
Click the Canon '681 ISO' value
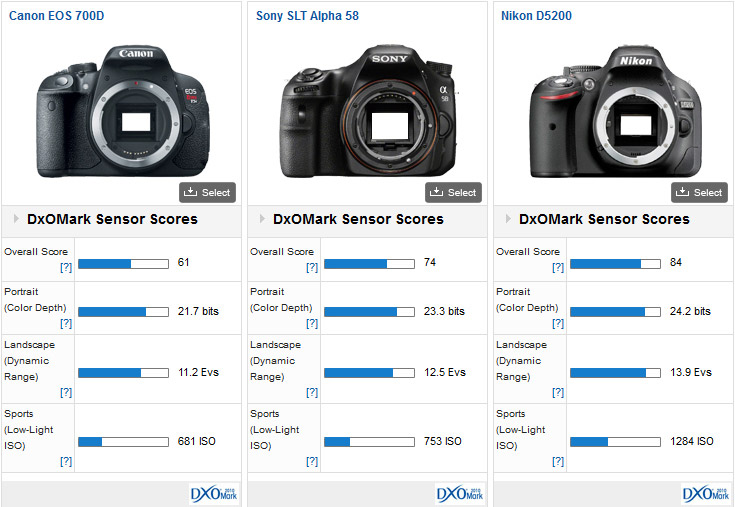tap(196, 441)
